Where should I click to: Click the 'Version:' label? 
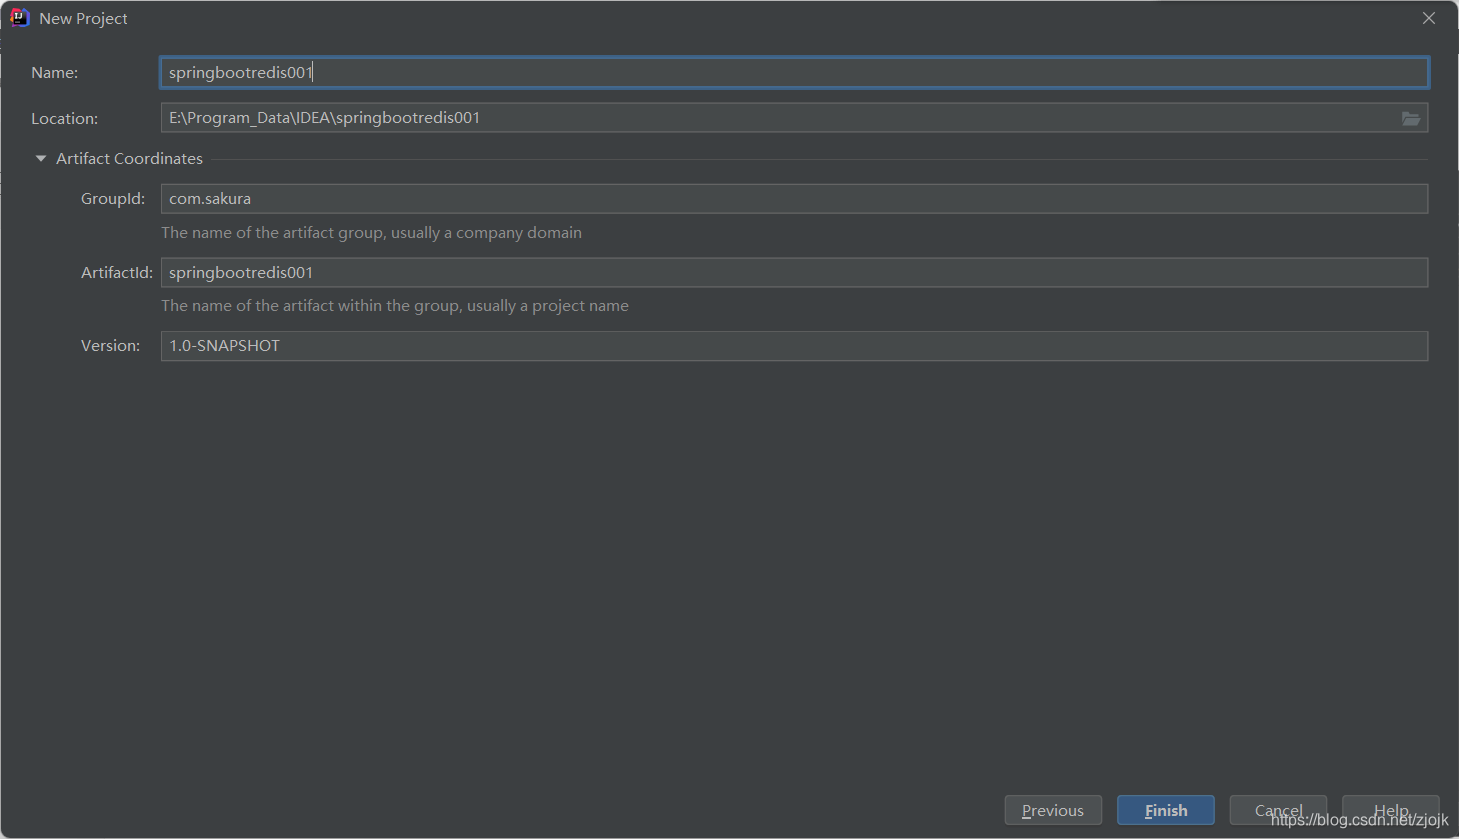[x=111, y=346]
